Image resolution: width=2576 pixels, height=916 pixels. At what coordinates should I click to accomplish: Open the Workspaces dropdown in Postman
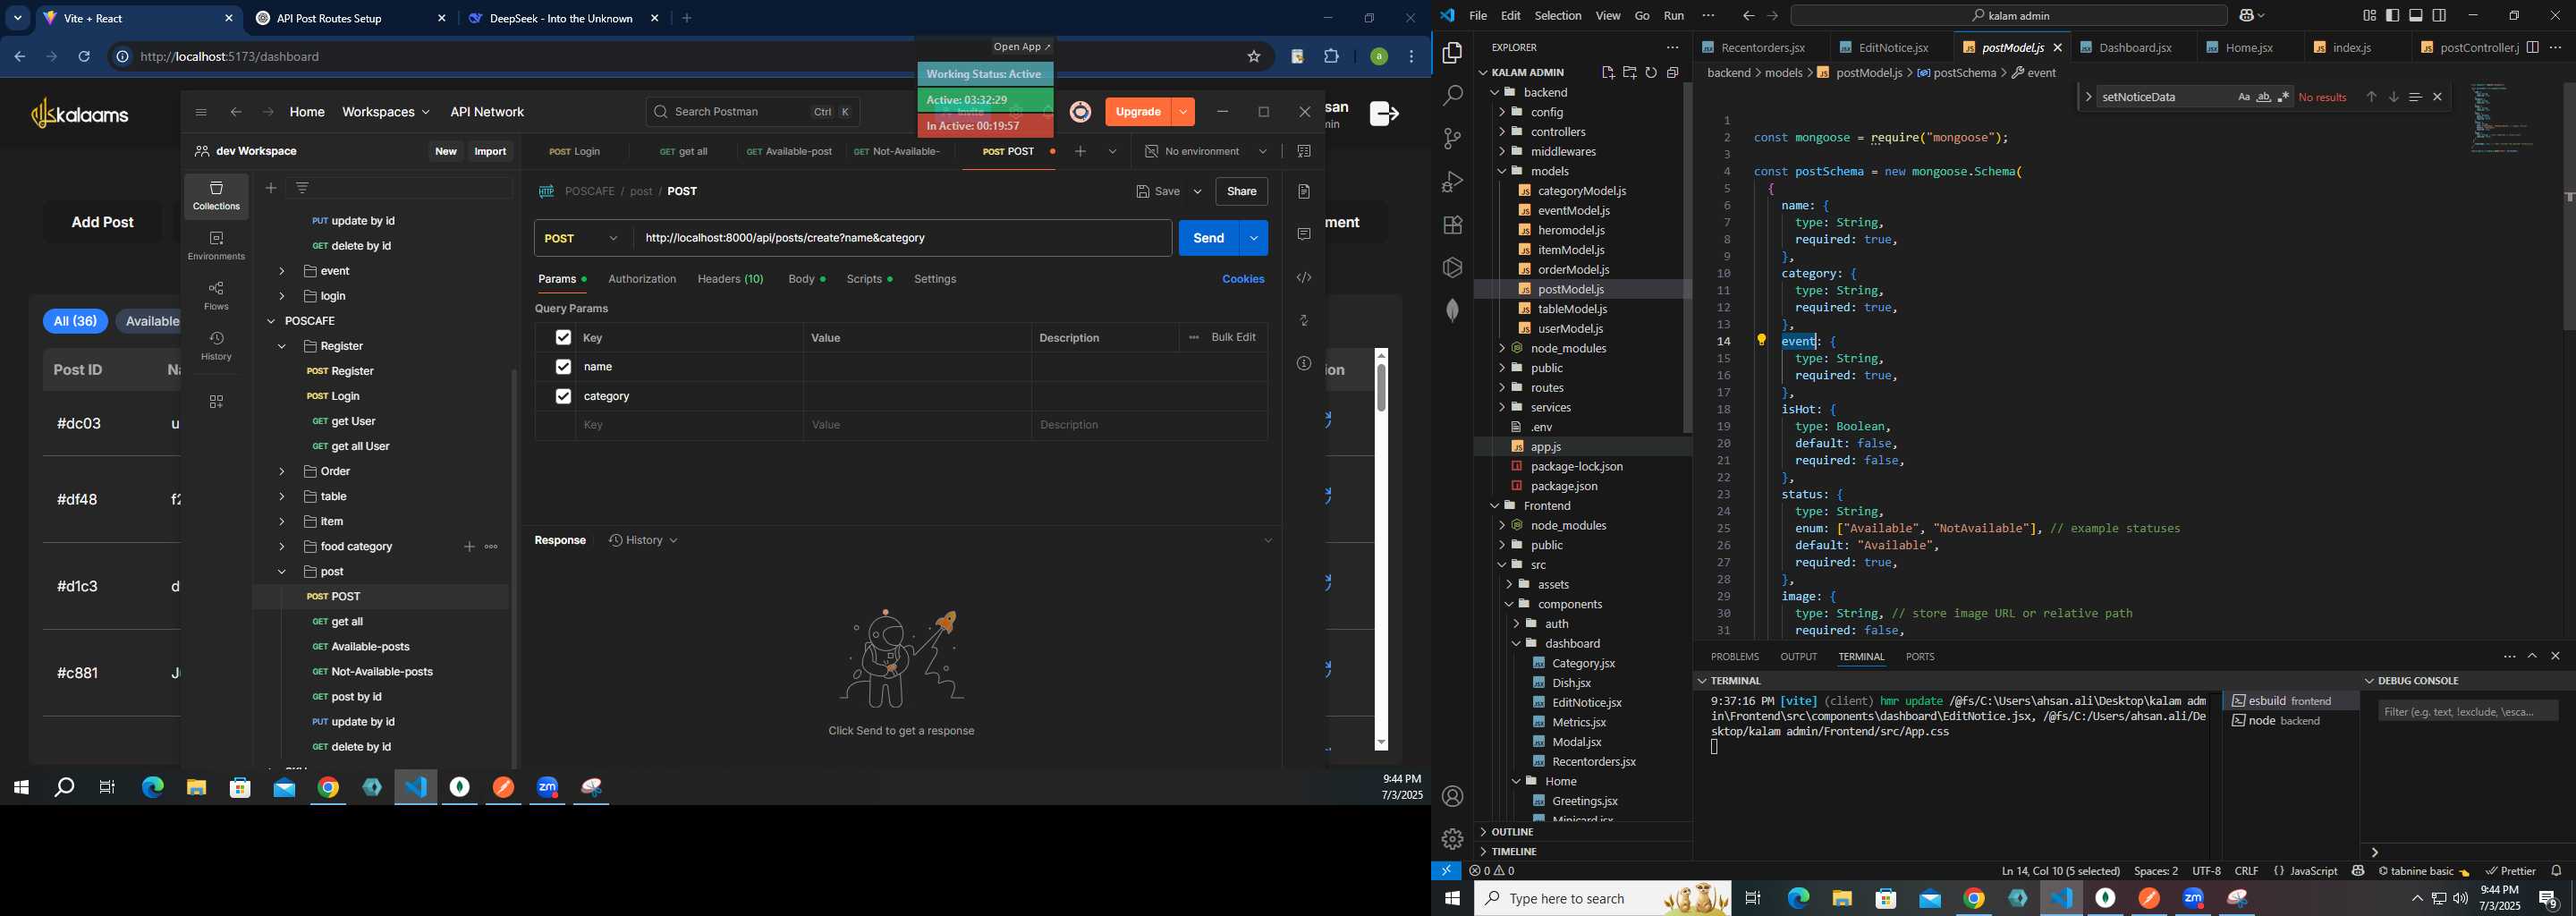[x=386, y=112]
